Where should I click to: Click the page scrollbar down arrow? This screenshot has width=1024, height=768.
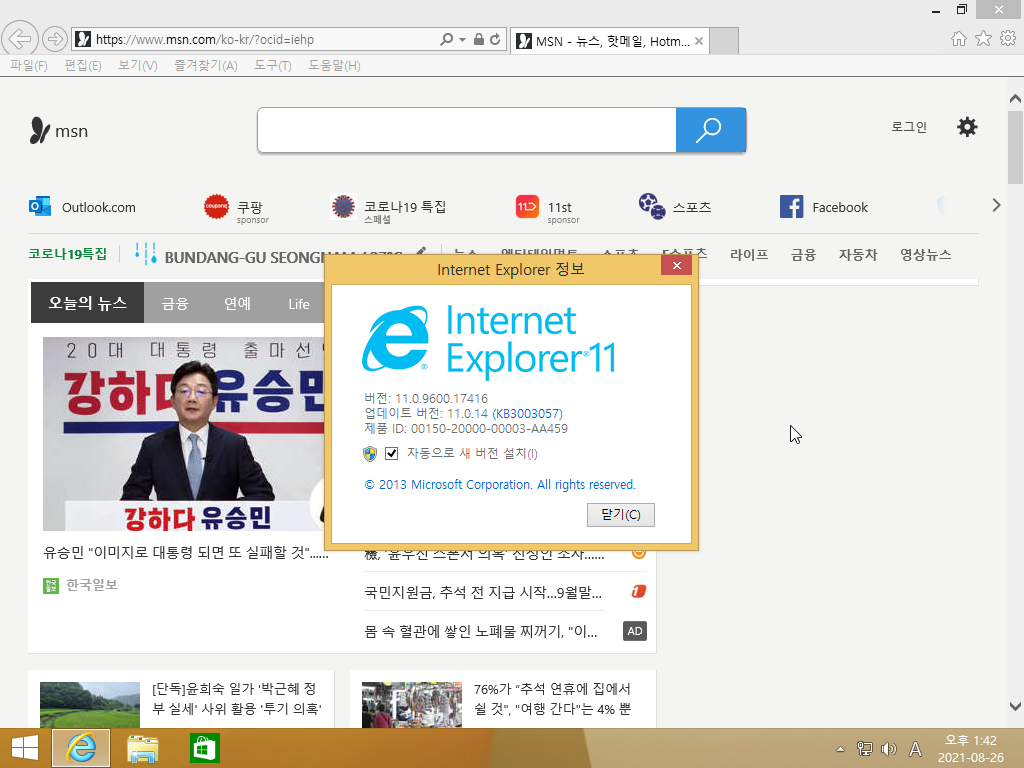pyautogui.click(x=1015, y=706)
